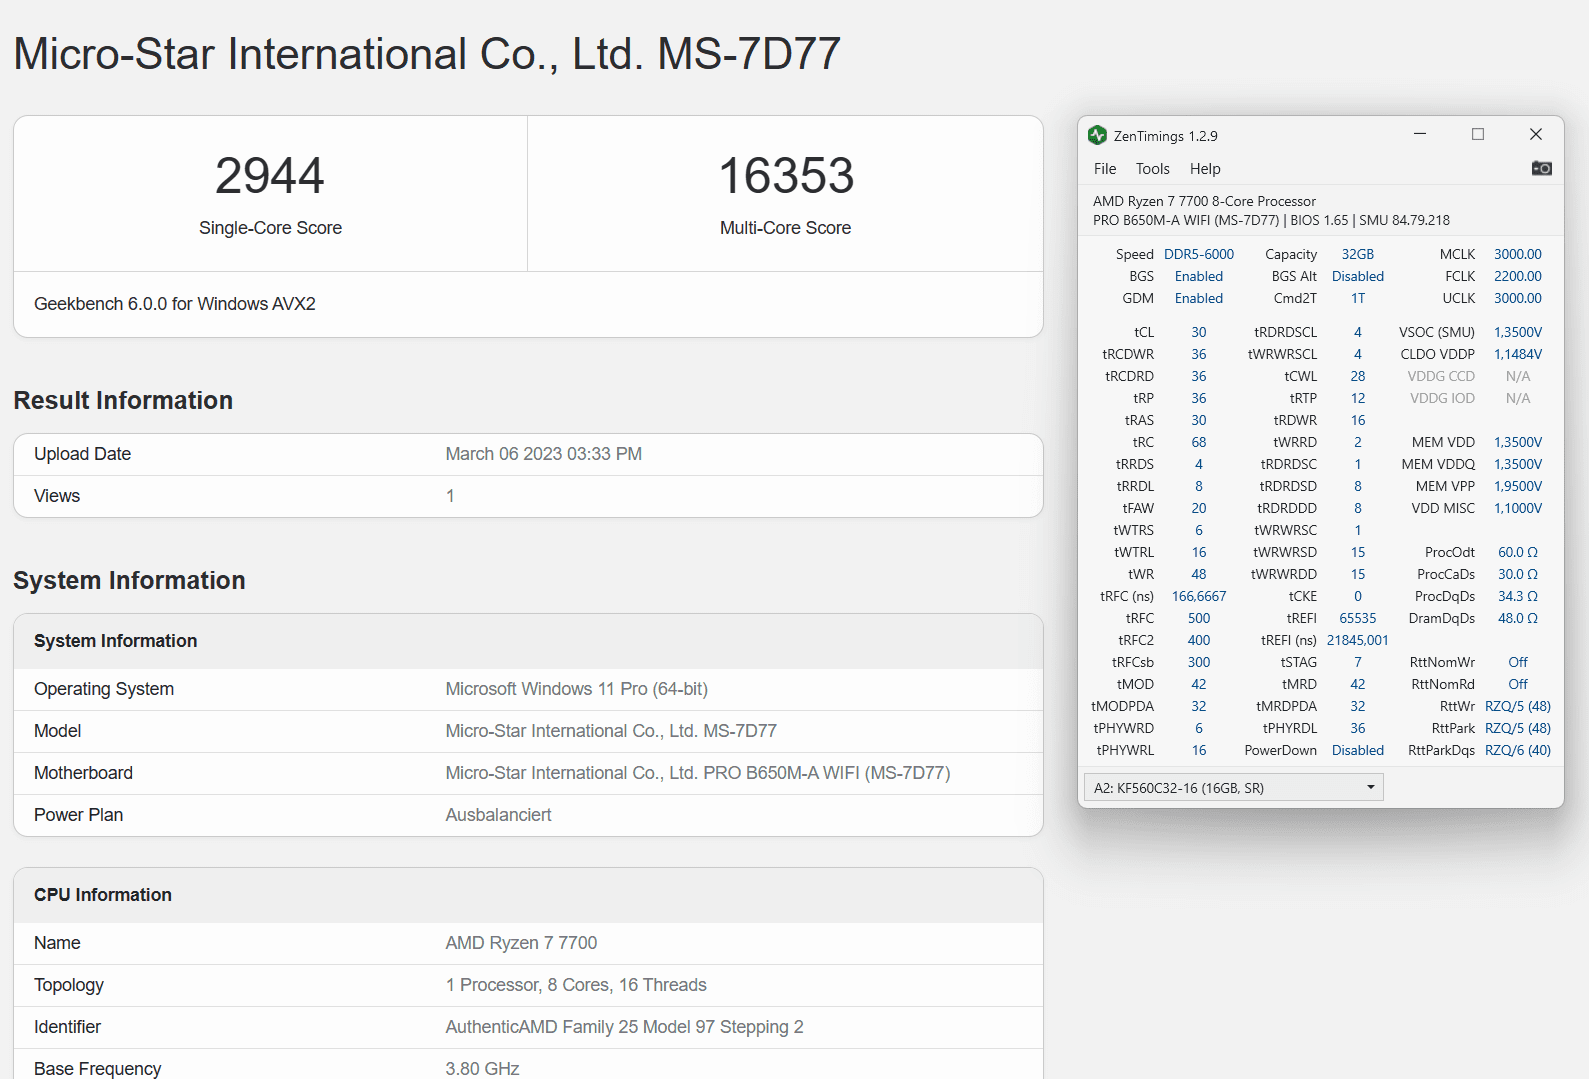Click the tRFC (ns) value 166,6667
Image resolution: width=1589 pixels, height=1079 pixels.
click(x=1199, y=596)
